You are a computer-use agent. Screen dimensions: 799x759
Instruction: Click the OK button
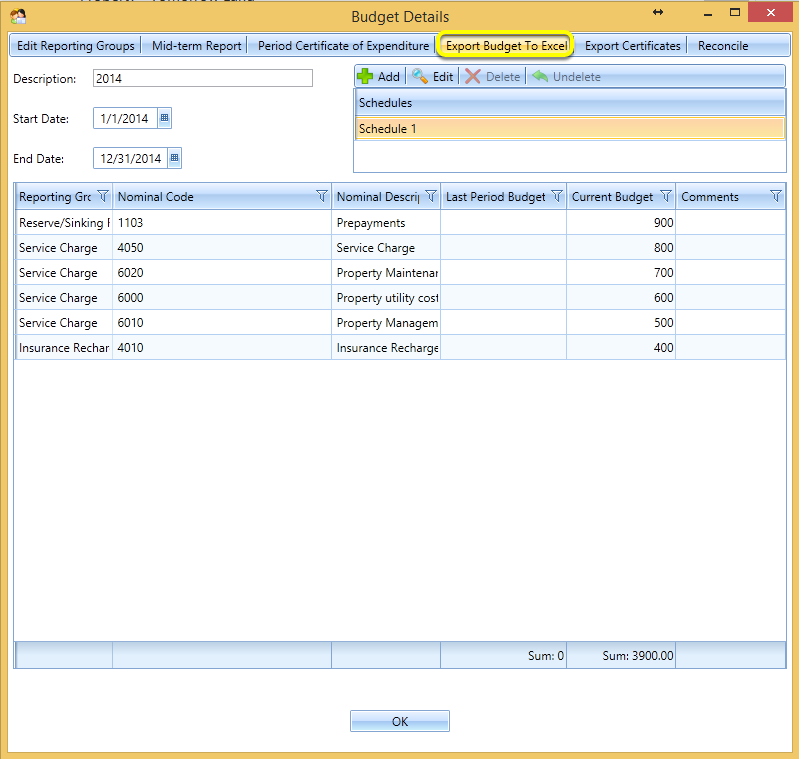[400, 721]
